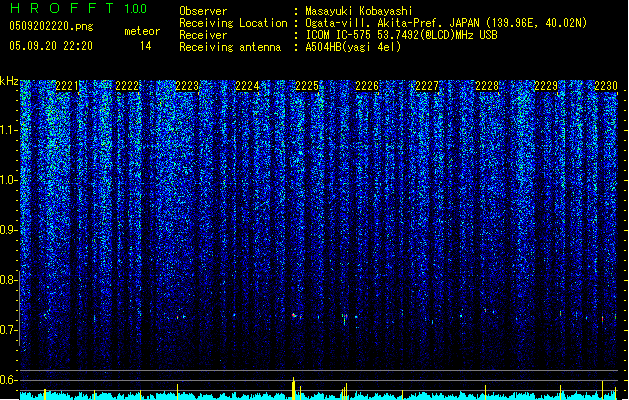Click the filename 0509202220.png

tap(51, 26)
